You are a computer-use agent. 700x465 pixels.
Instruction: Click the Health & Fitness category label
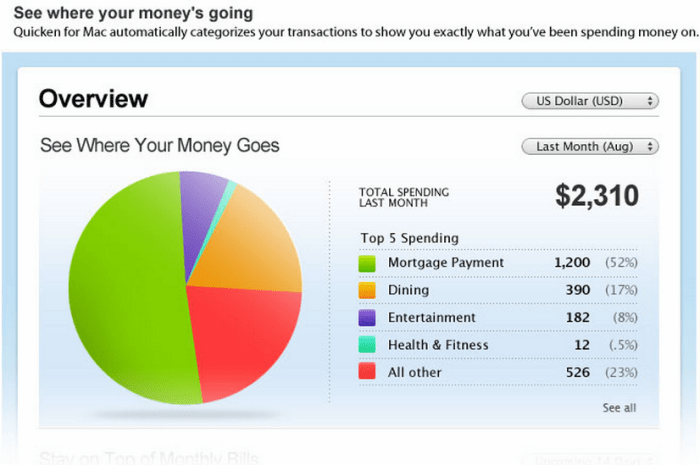(x=438, y=345)
